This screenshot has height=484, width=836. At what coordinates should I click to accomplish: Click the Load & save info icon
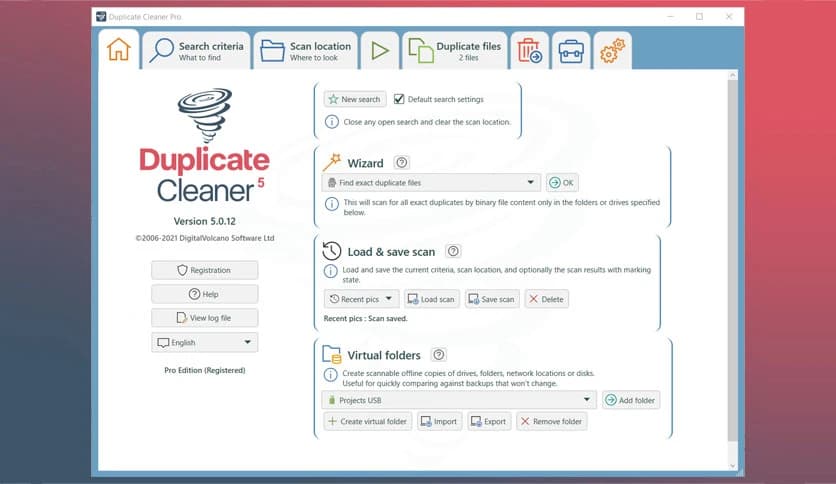pos(331,271)
